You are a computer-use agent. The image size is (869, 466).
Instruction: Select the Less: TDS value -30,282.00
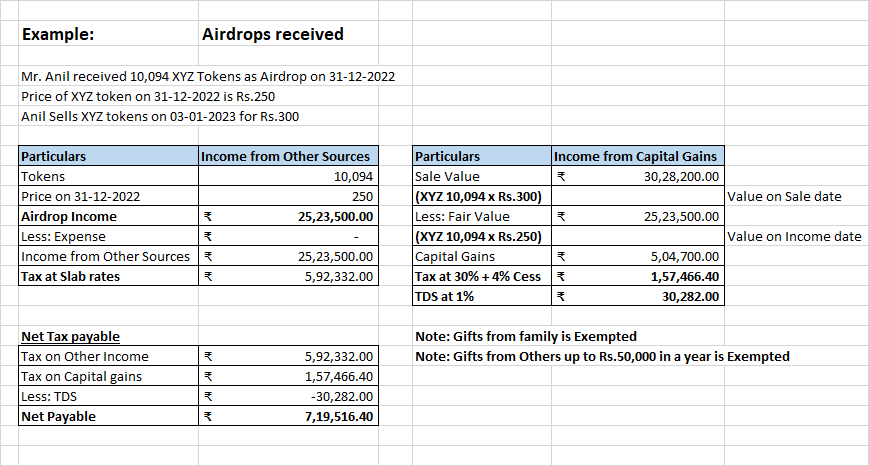click(338, 397)
